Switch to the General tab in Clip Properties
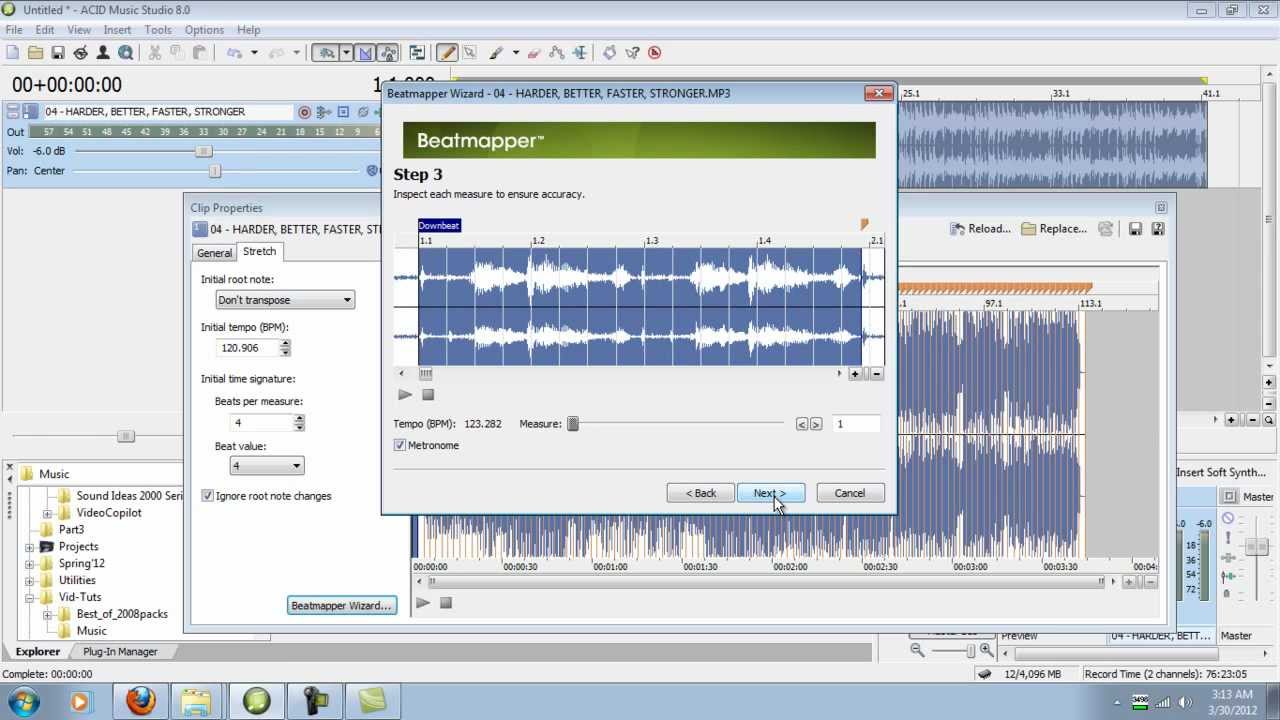The width and height of the screenshot is (1280, 720). coord(214,253)
